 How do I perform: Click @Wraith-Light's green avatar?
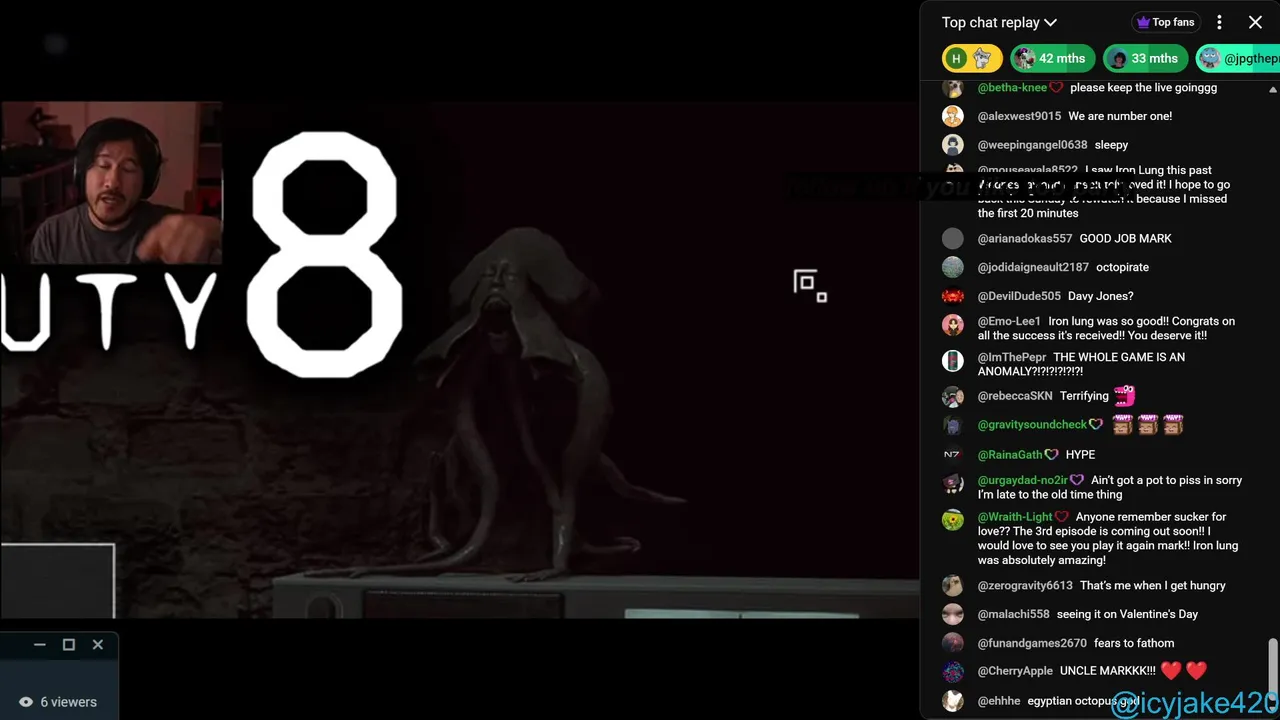click(953, 520)
